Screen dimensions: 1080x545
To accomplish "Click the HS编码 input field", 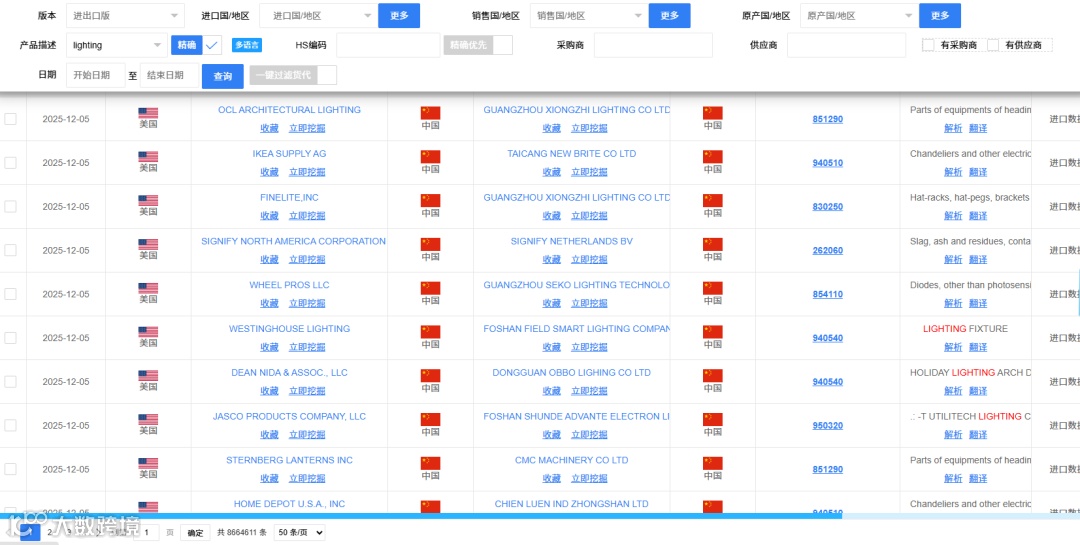I will click(x=388, y=45).
